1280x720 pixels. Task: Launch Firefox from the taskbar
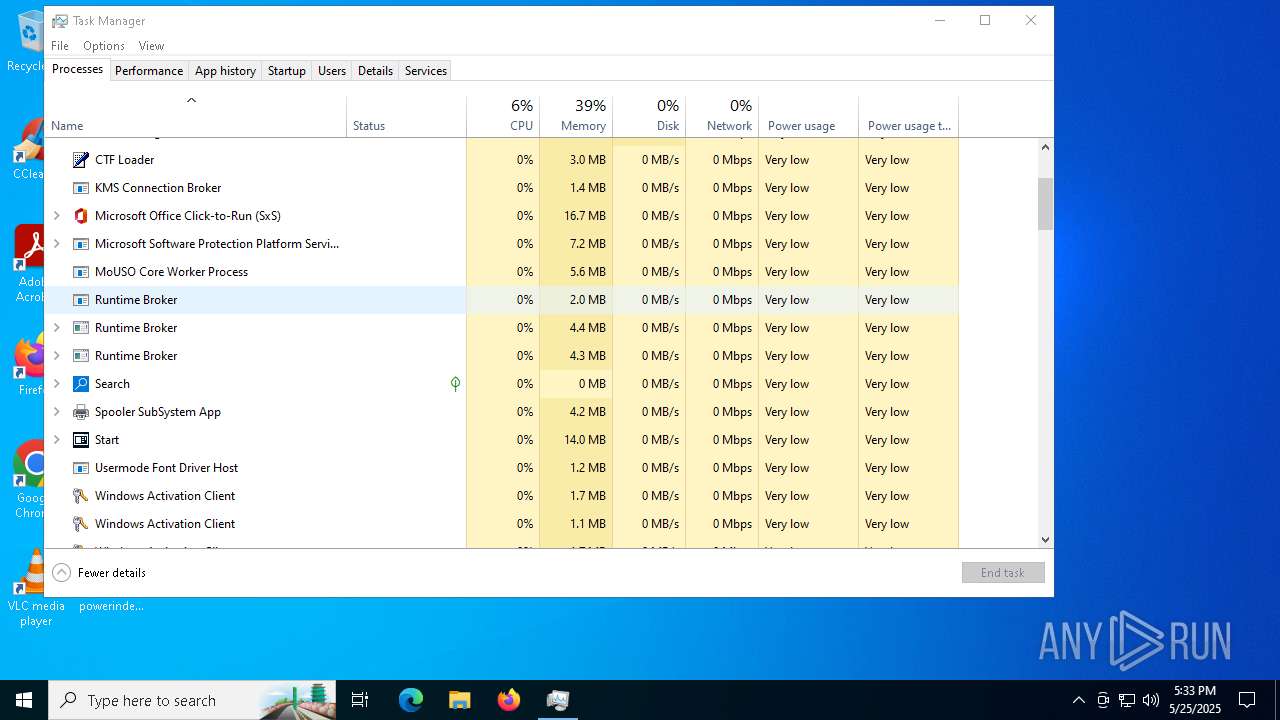tap(508, 700)
